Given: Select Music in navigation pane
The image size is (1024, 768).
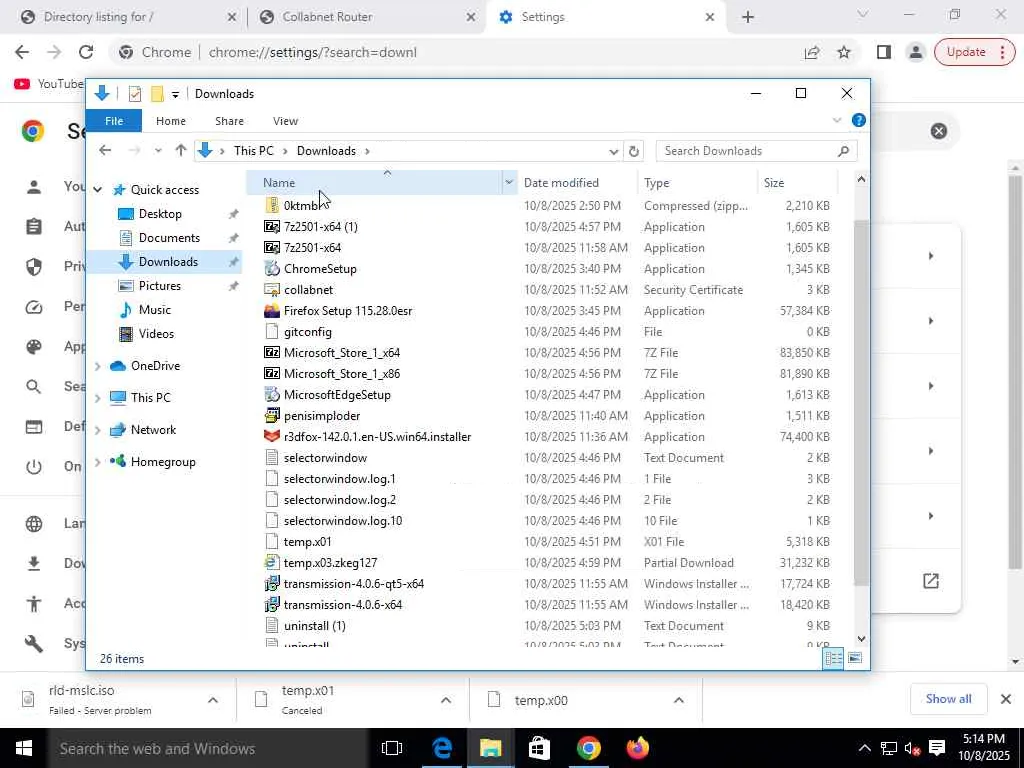Looking at the screenshot, I should coord(154,310).
